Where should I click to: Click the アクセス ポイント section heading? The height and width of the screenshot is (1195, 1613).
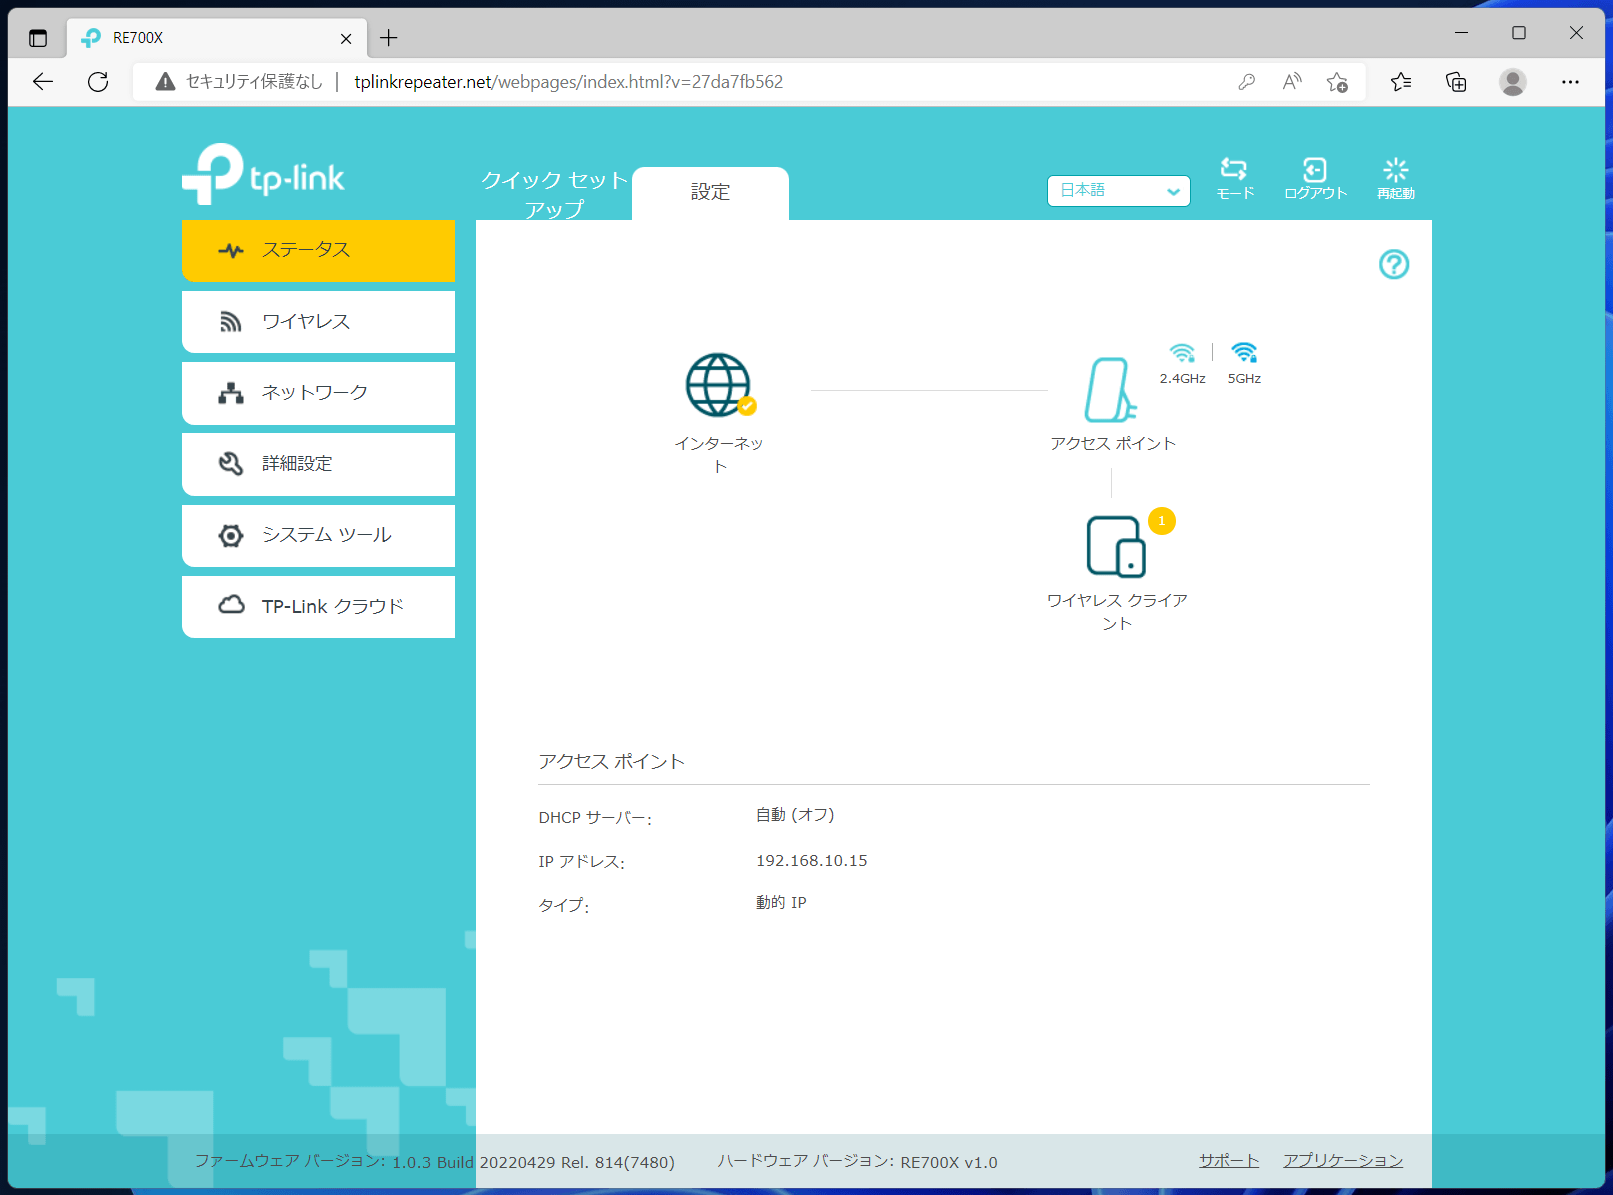(x=611, y=762)
